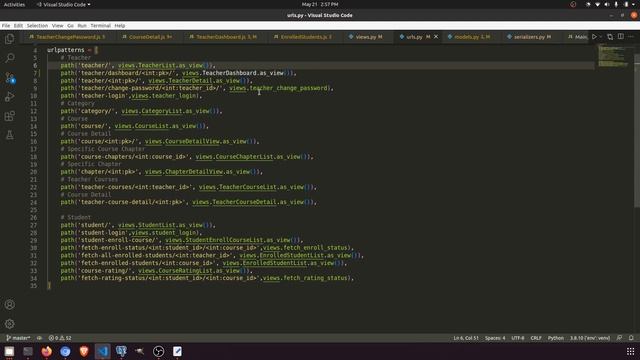Screen dimensions: 640x360
Task: Close the urls.py tab
Action: click(x=436, y=37)
